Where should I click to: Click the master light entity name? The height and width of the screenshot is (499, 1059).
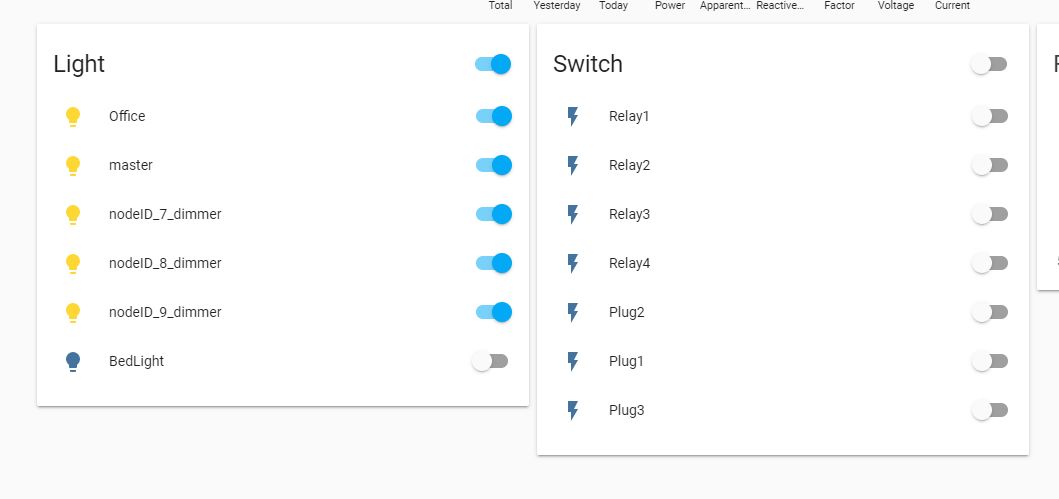click(131, 165)
